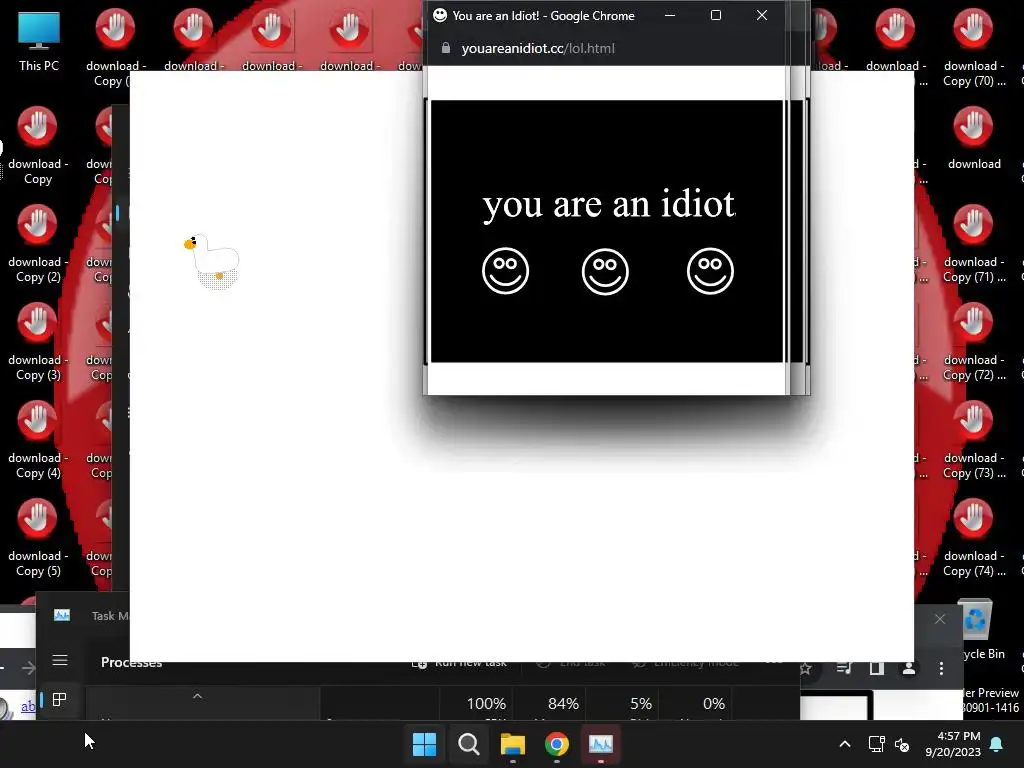The image size is (1024, 768).
Task: Click the Processes heading in Task Manager
Action: tap(131, 662)
